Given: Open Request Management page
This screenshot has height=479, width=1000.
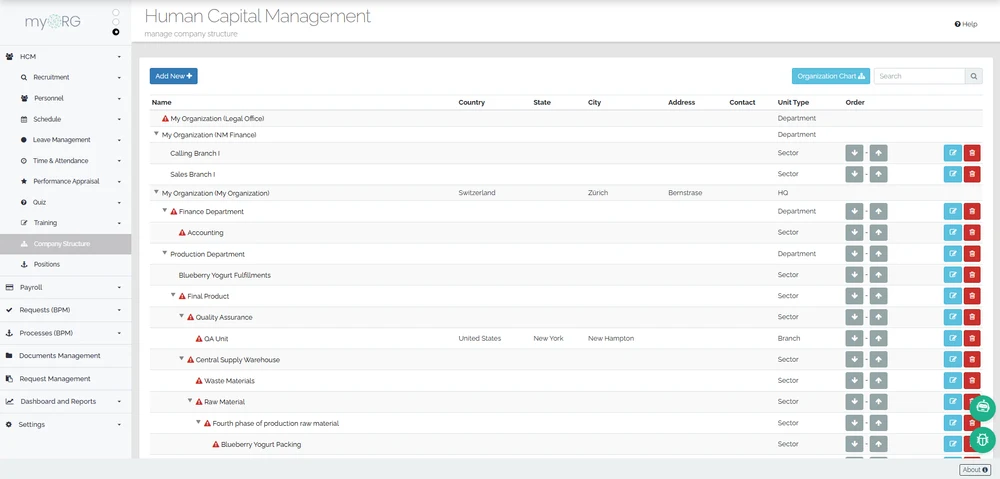Looking at the screenshot, I should point(66,378).
